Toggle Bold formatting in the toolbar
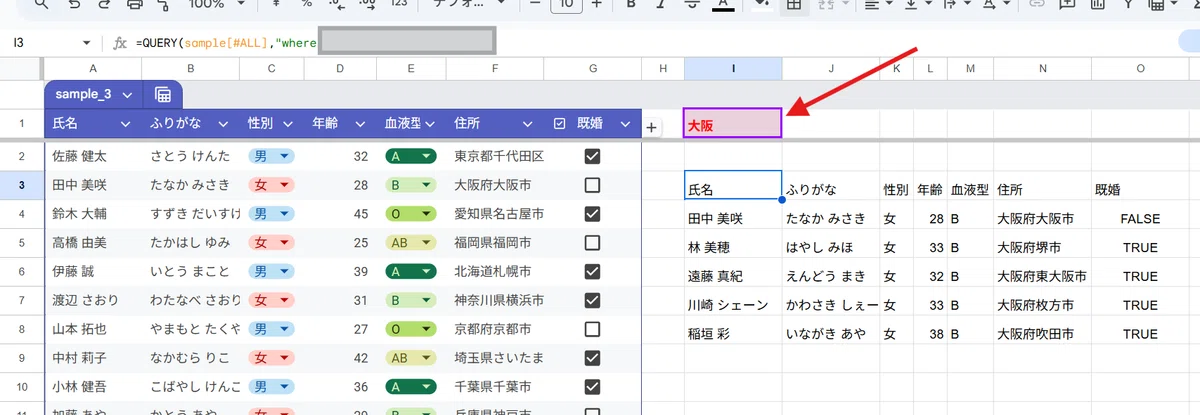Viewport: 1200px width, 415px height. tap(631, 5)
